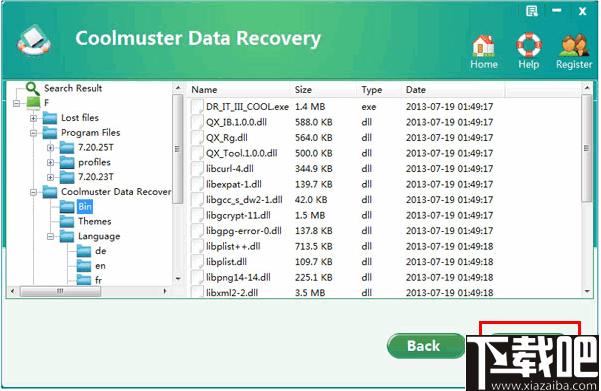This screenshot has width=601, height=391.
Task: Click file icon beside libpng14-14.dll
Action: (197, 278)
